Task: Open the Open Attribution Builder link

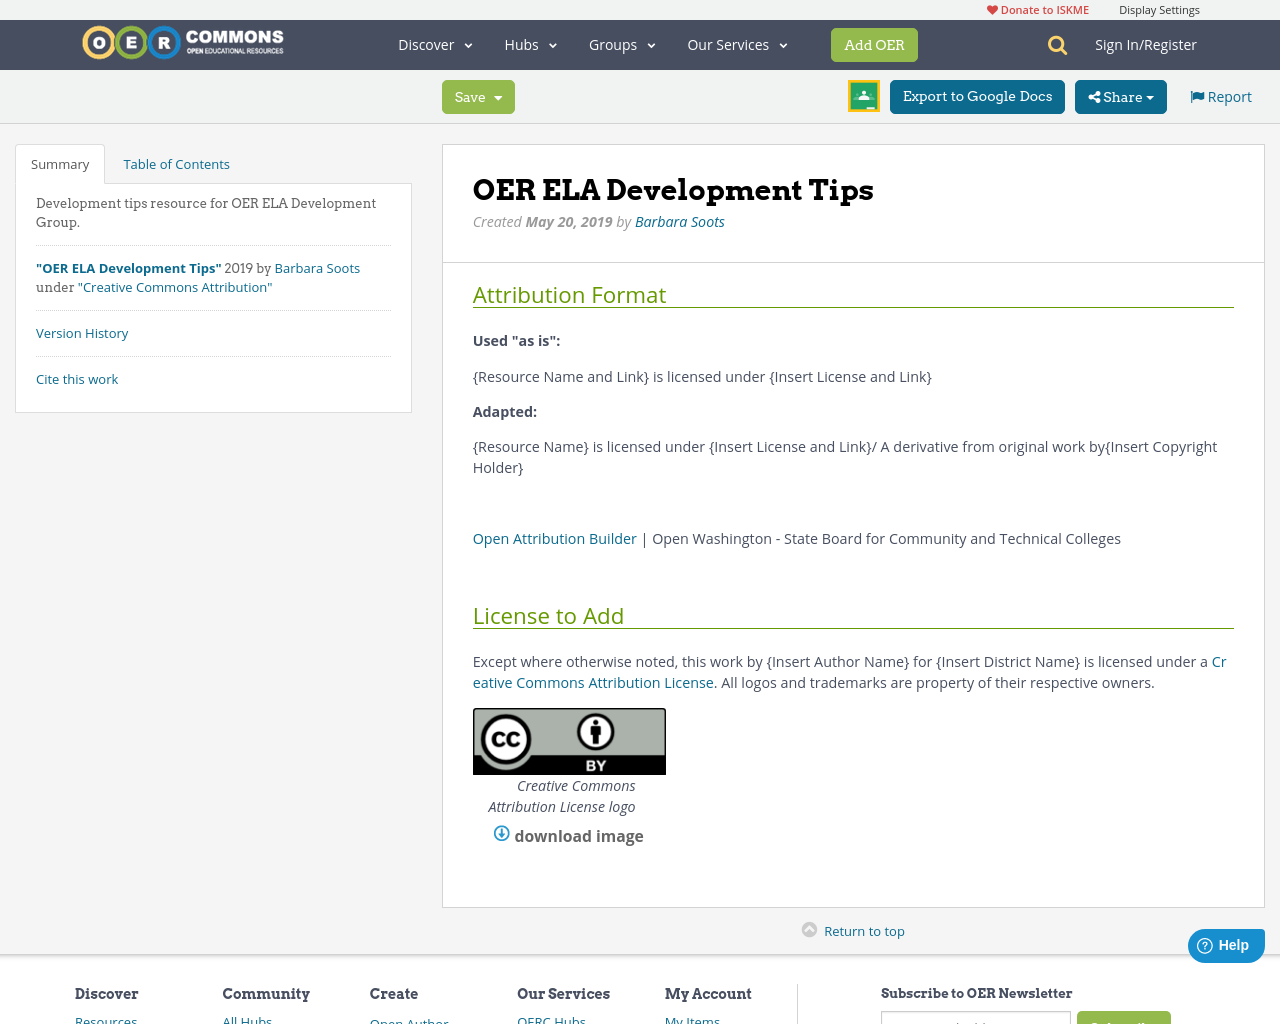Action: tap(554, 539)
